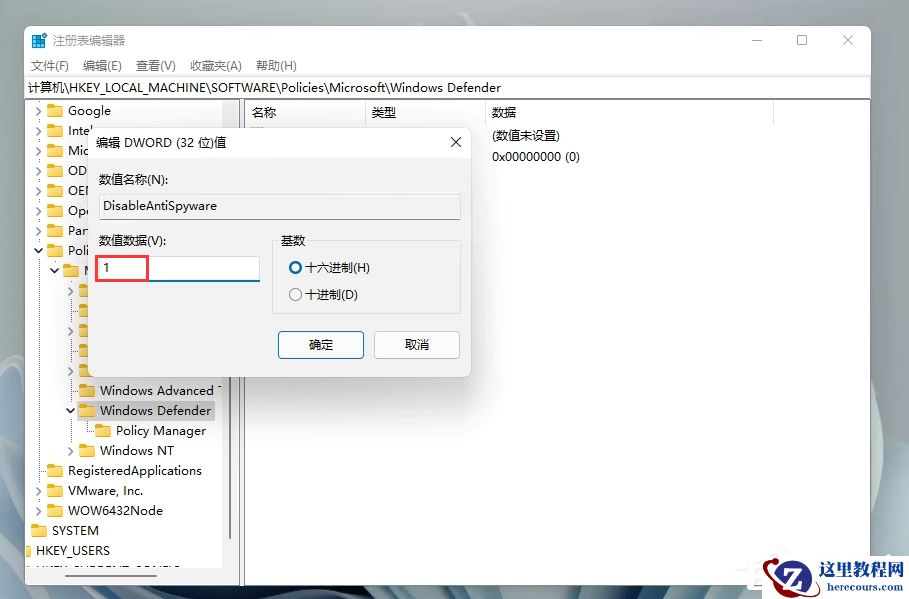Collapse the Windows Defender tree node
This screenshot has width=909, height=599.
(70, 410)
